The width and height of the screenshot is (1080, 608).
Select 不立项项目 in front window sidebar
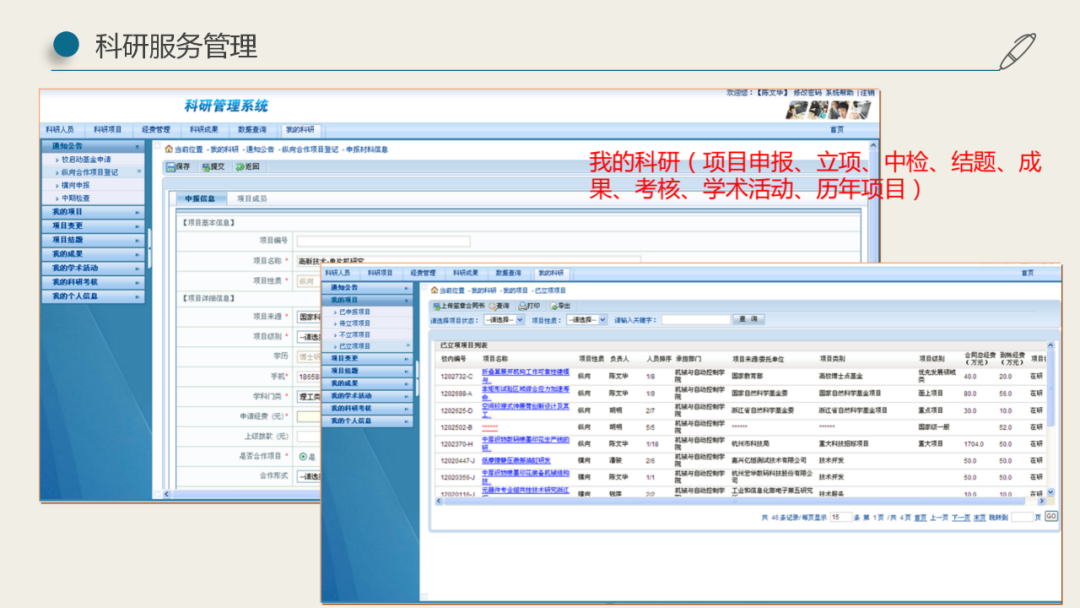[355, 335]
